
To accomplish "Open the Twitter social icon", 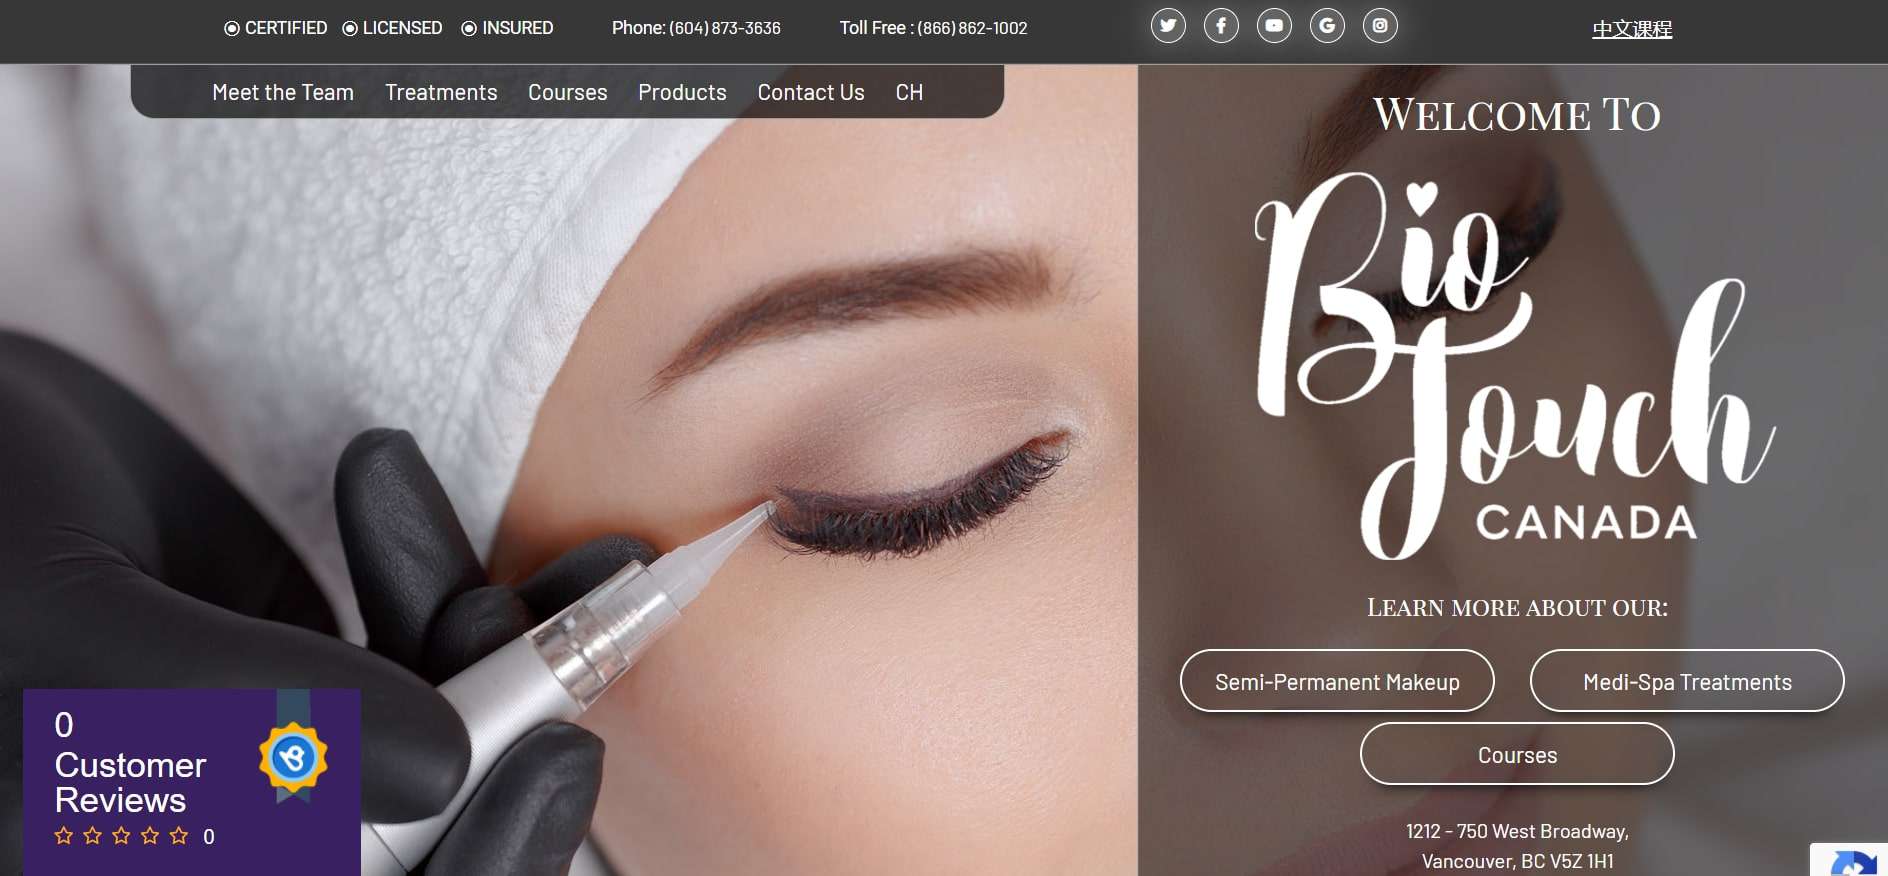I will click(x=1168, y=26).
